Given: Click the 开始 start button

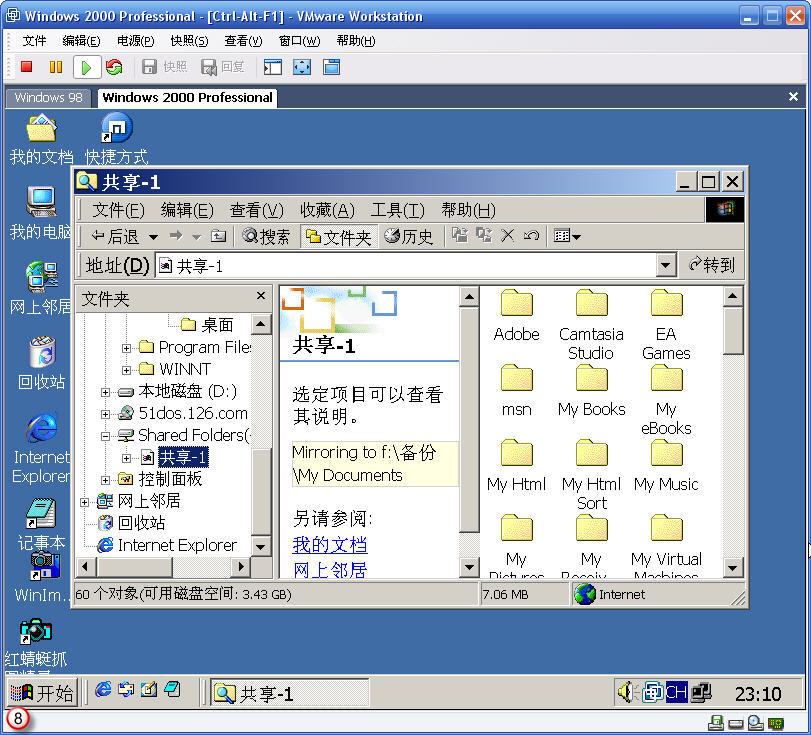Looking at the screenshot, I should 42,693.
